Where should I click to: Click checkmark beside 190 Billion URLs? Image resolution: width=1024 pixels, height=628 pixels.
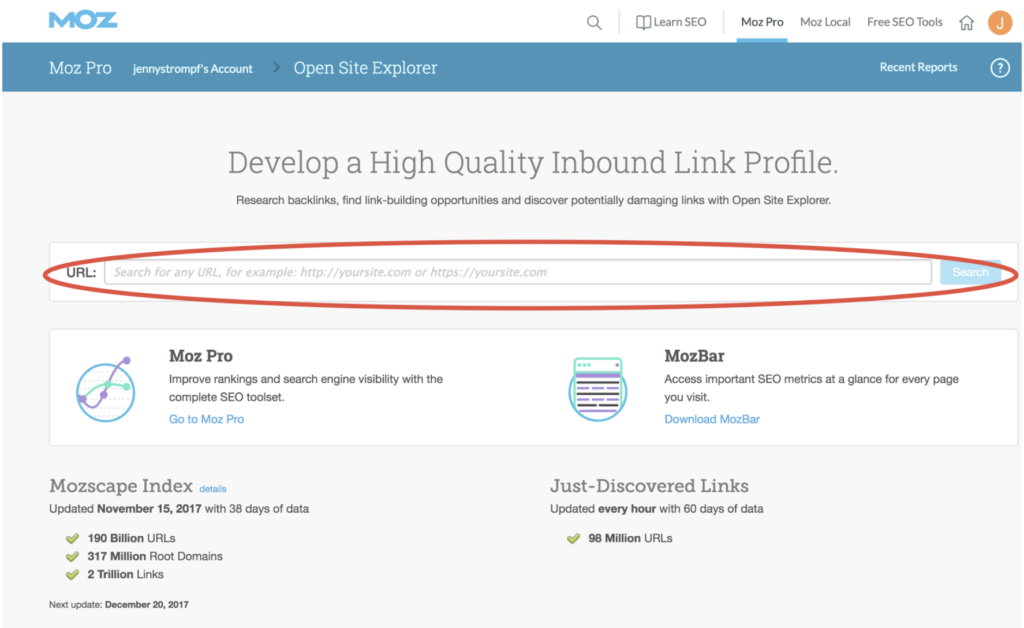point(72,539)
